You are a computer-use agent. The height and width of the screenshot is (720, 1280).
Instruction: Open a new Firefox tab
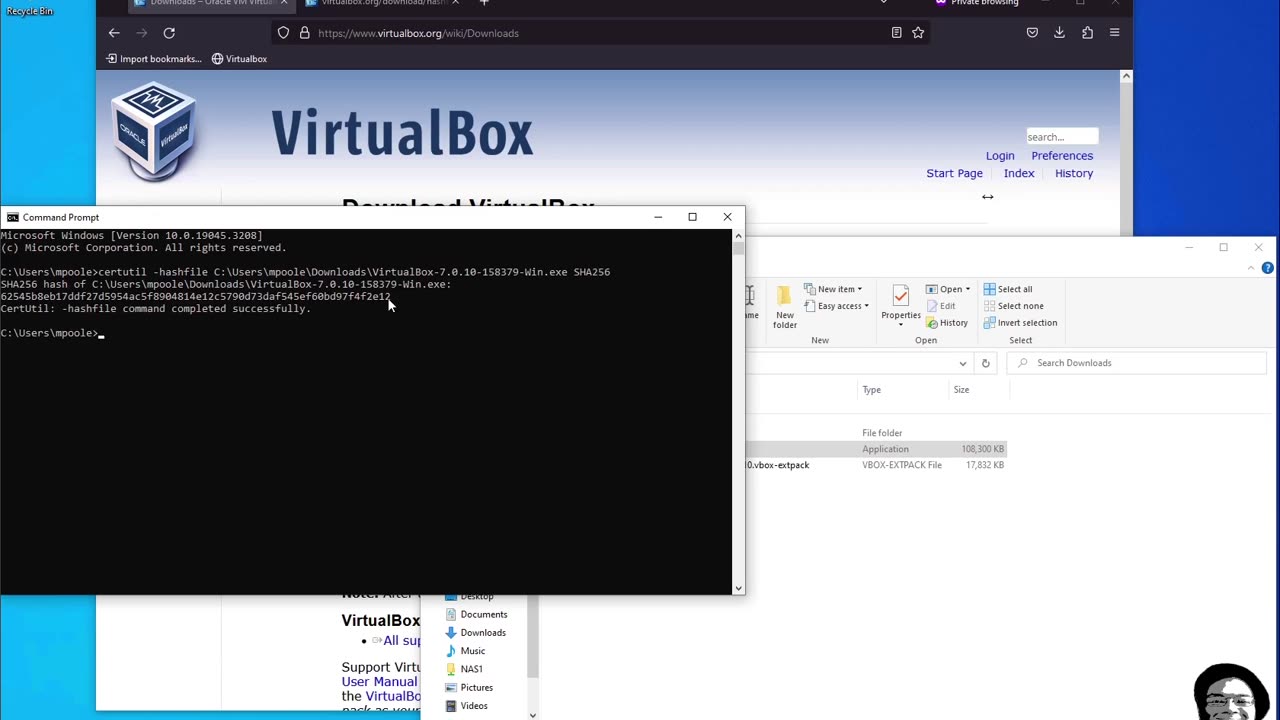tap(484, 3)
